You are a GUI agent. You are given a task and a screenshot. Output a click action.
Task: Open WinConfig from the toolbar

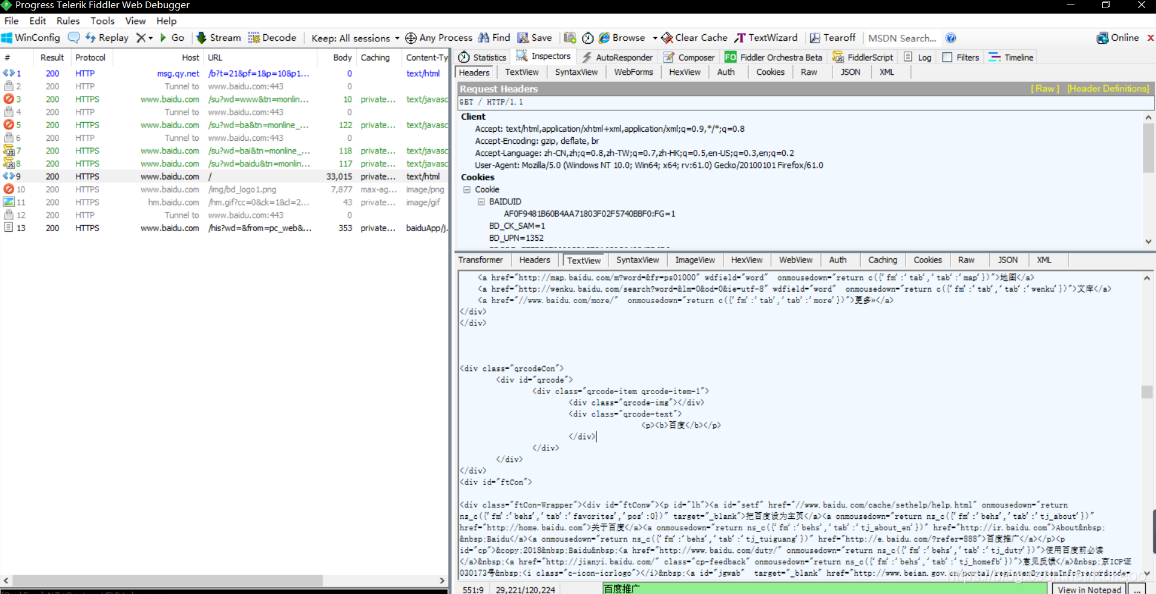32,38
